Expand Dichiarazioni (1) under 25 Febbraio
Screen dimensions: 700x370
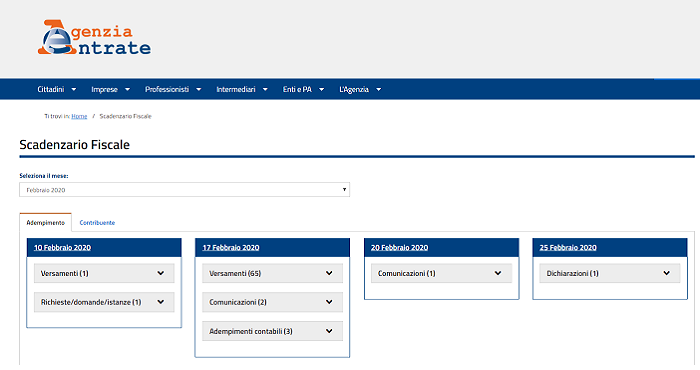tap(610, 273)
